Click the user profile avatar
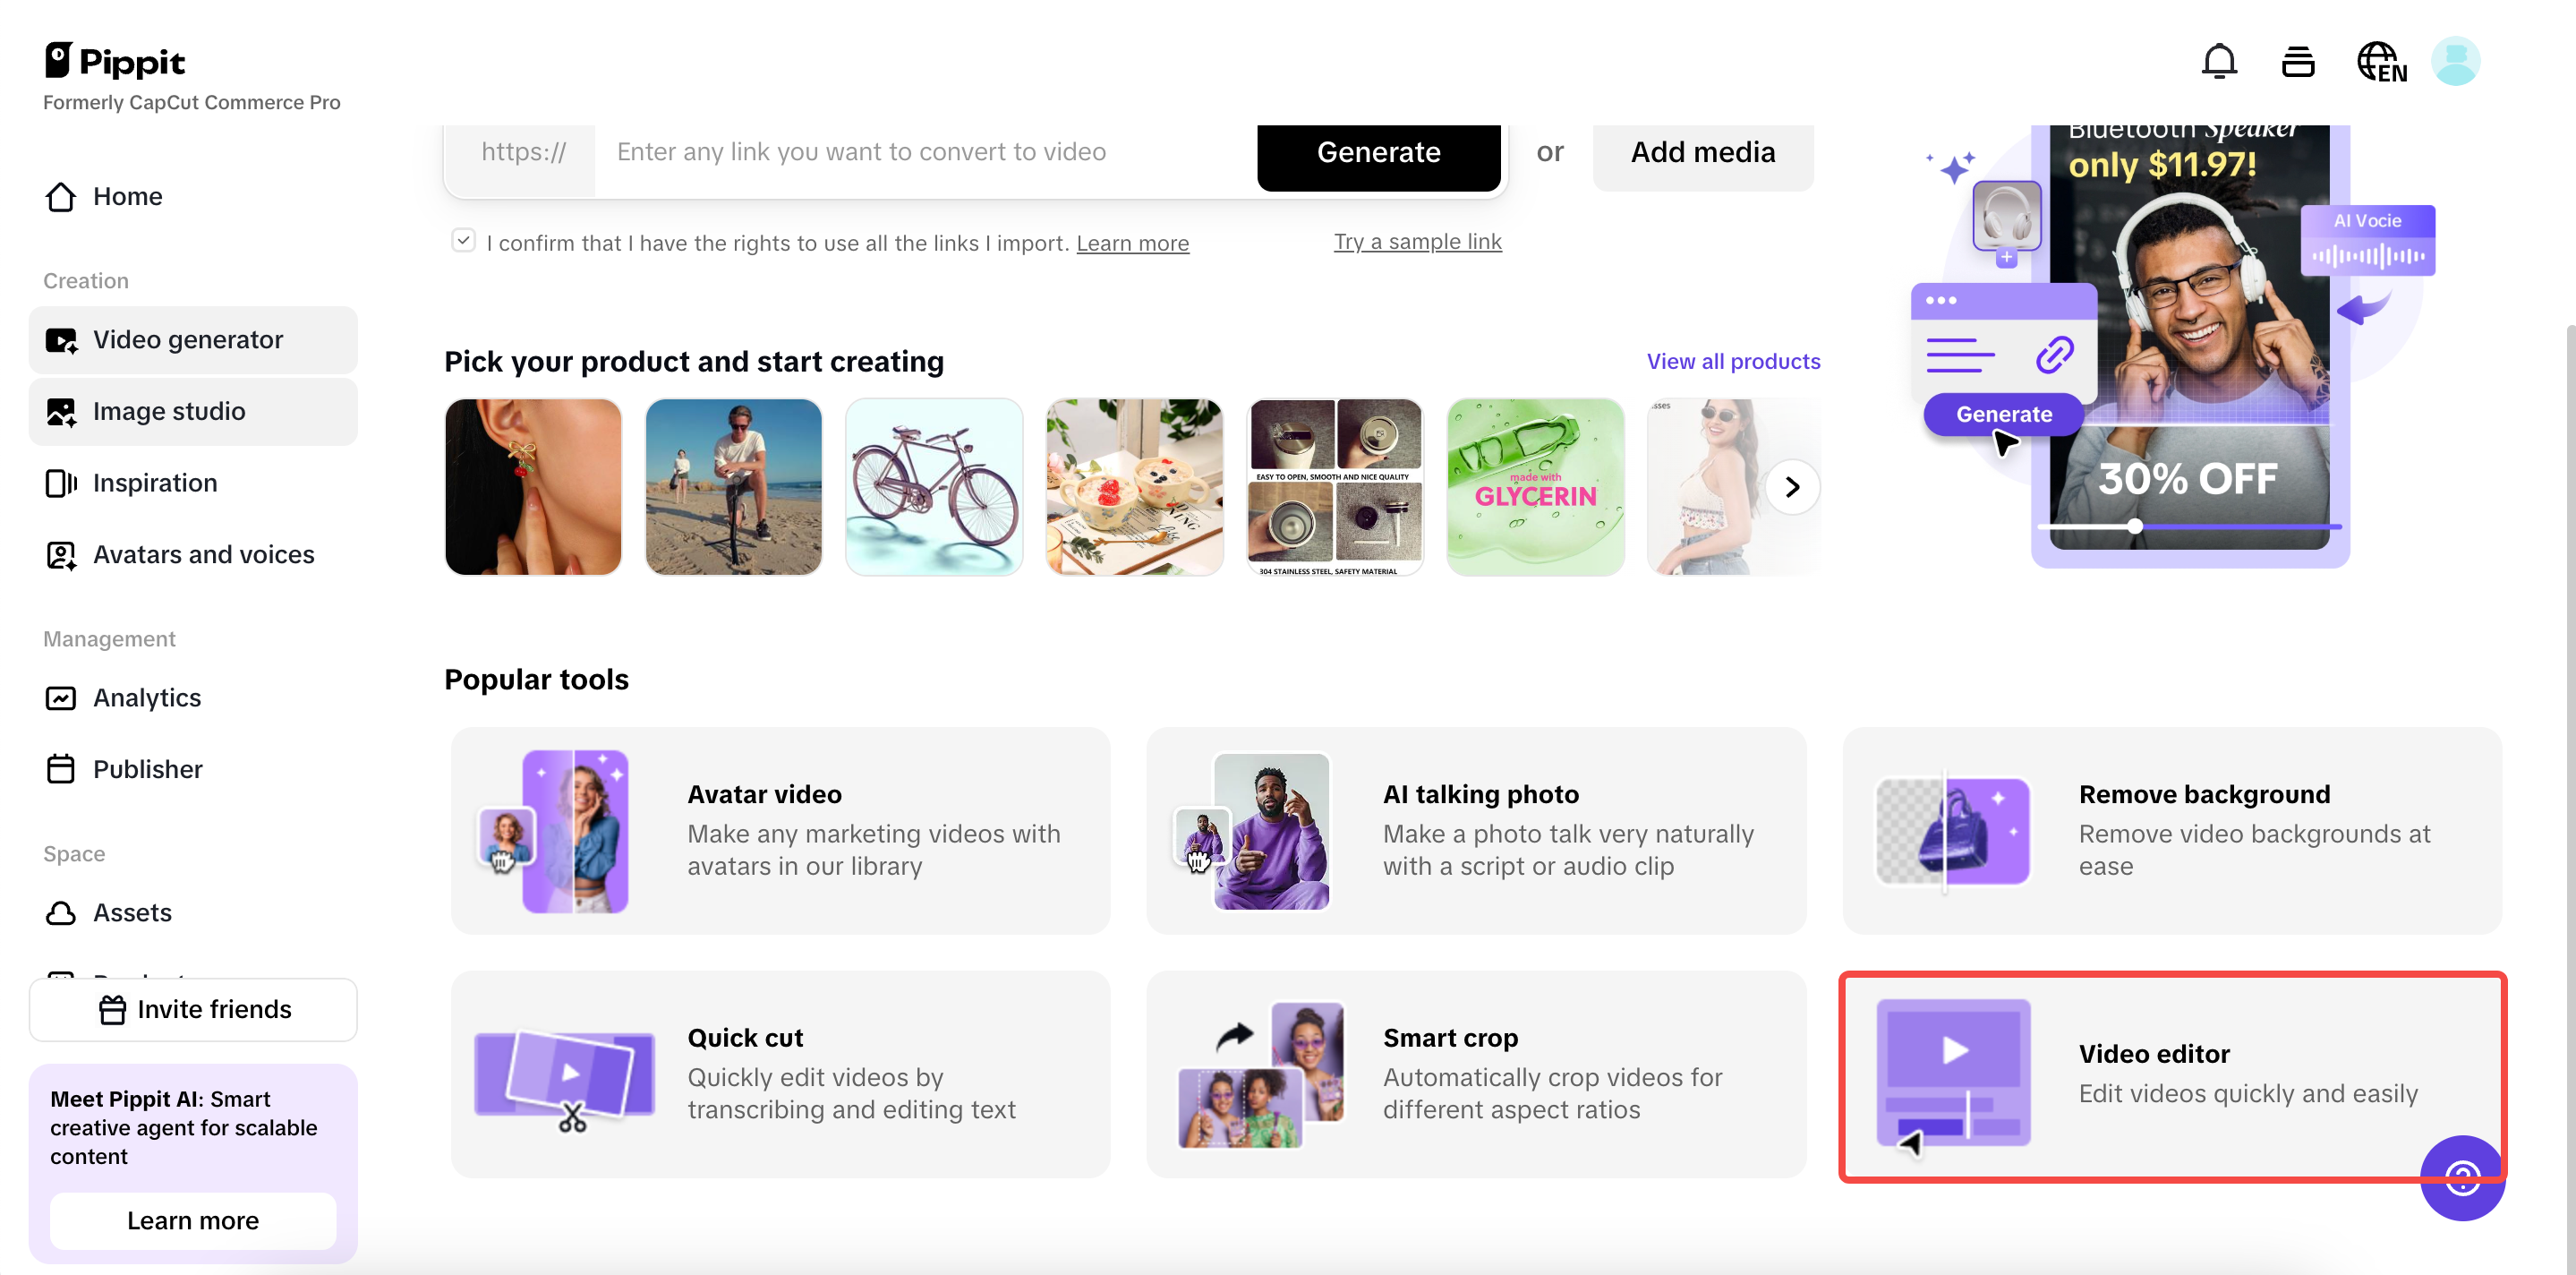Image resolution: width=2576 pixels, height=1275 pixels. click(2455, 62)
